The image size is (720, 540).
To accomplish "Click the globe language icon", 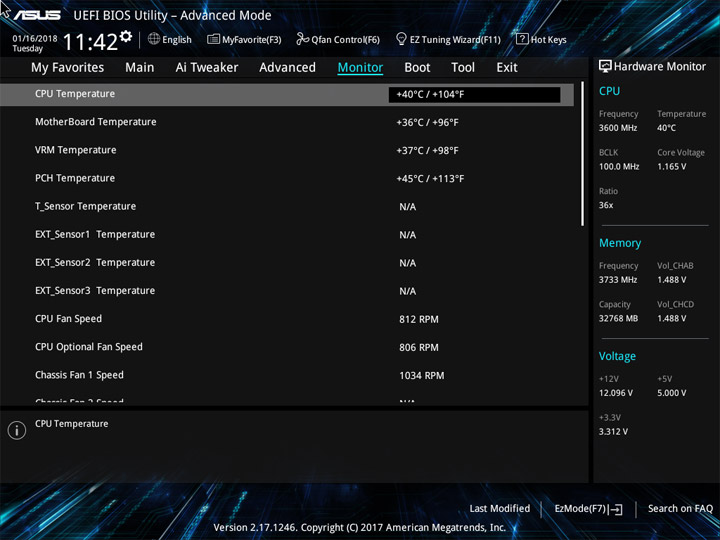I will (154, 39).
